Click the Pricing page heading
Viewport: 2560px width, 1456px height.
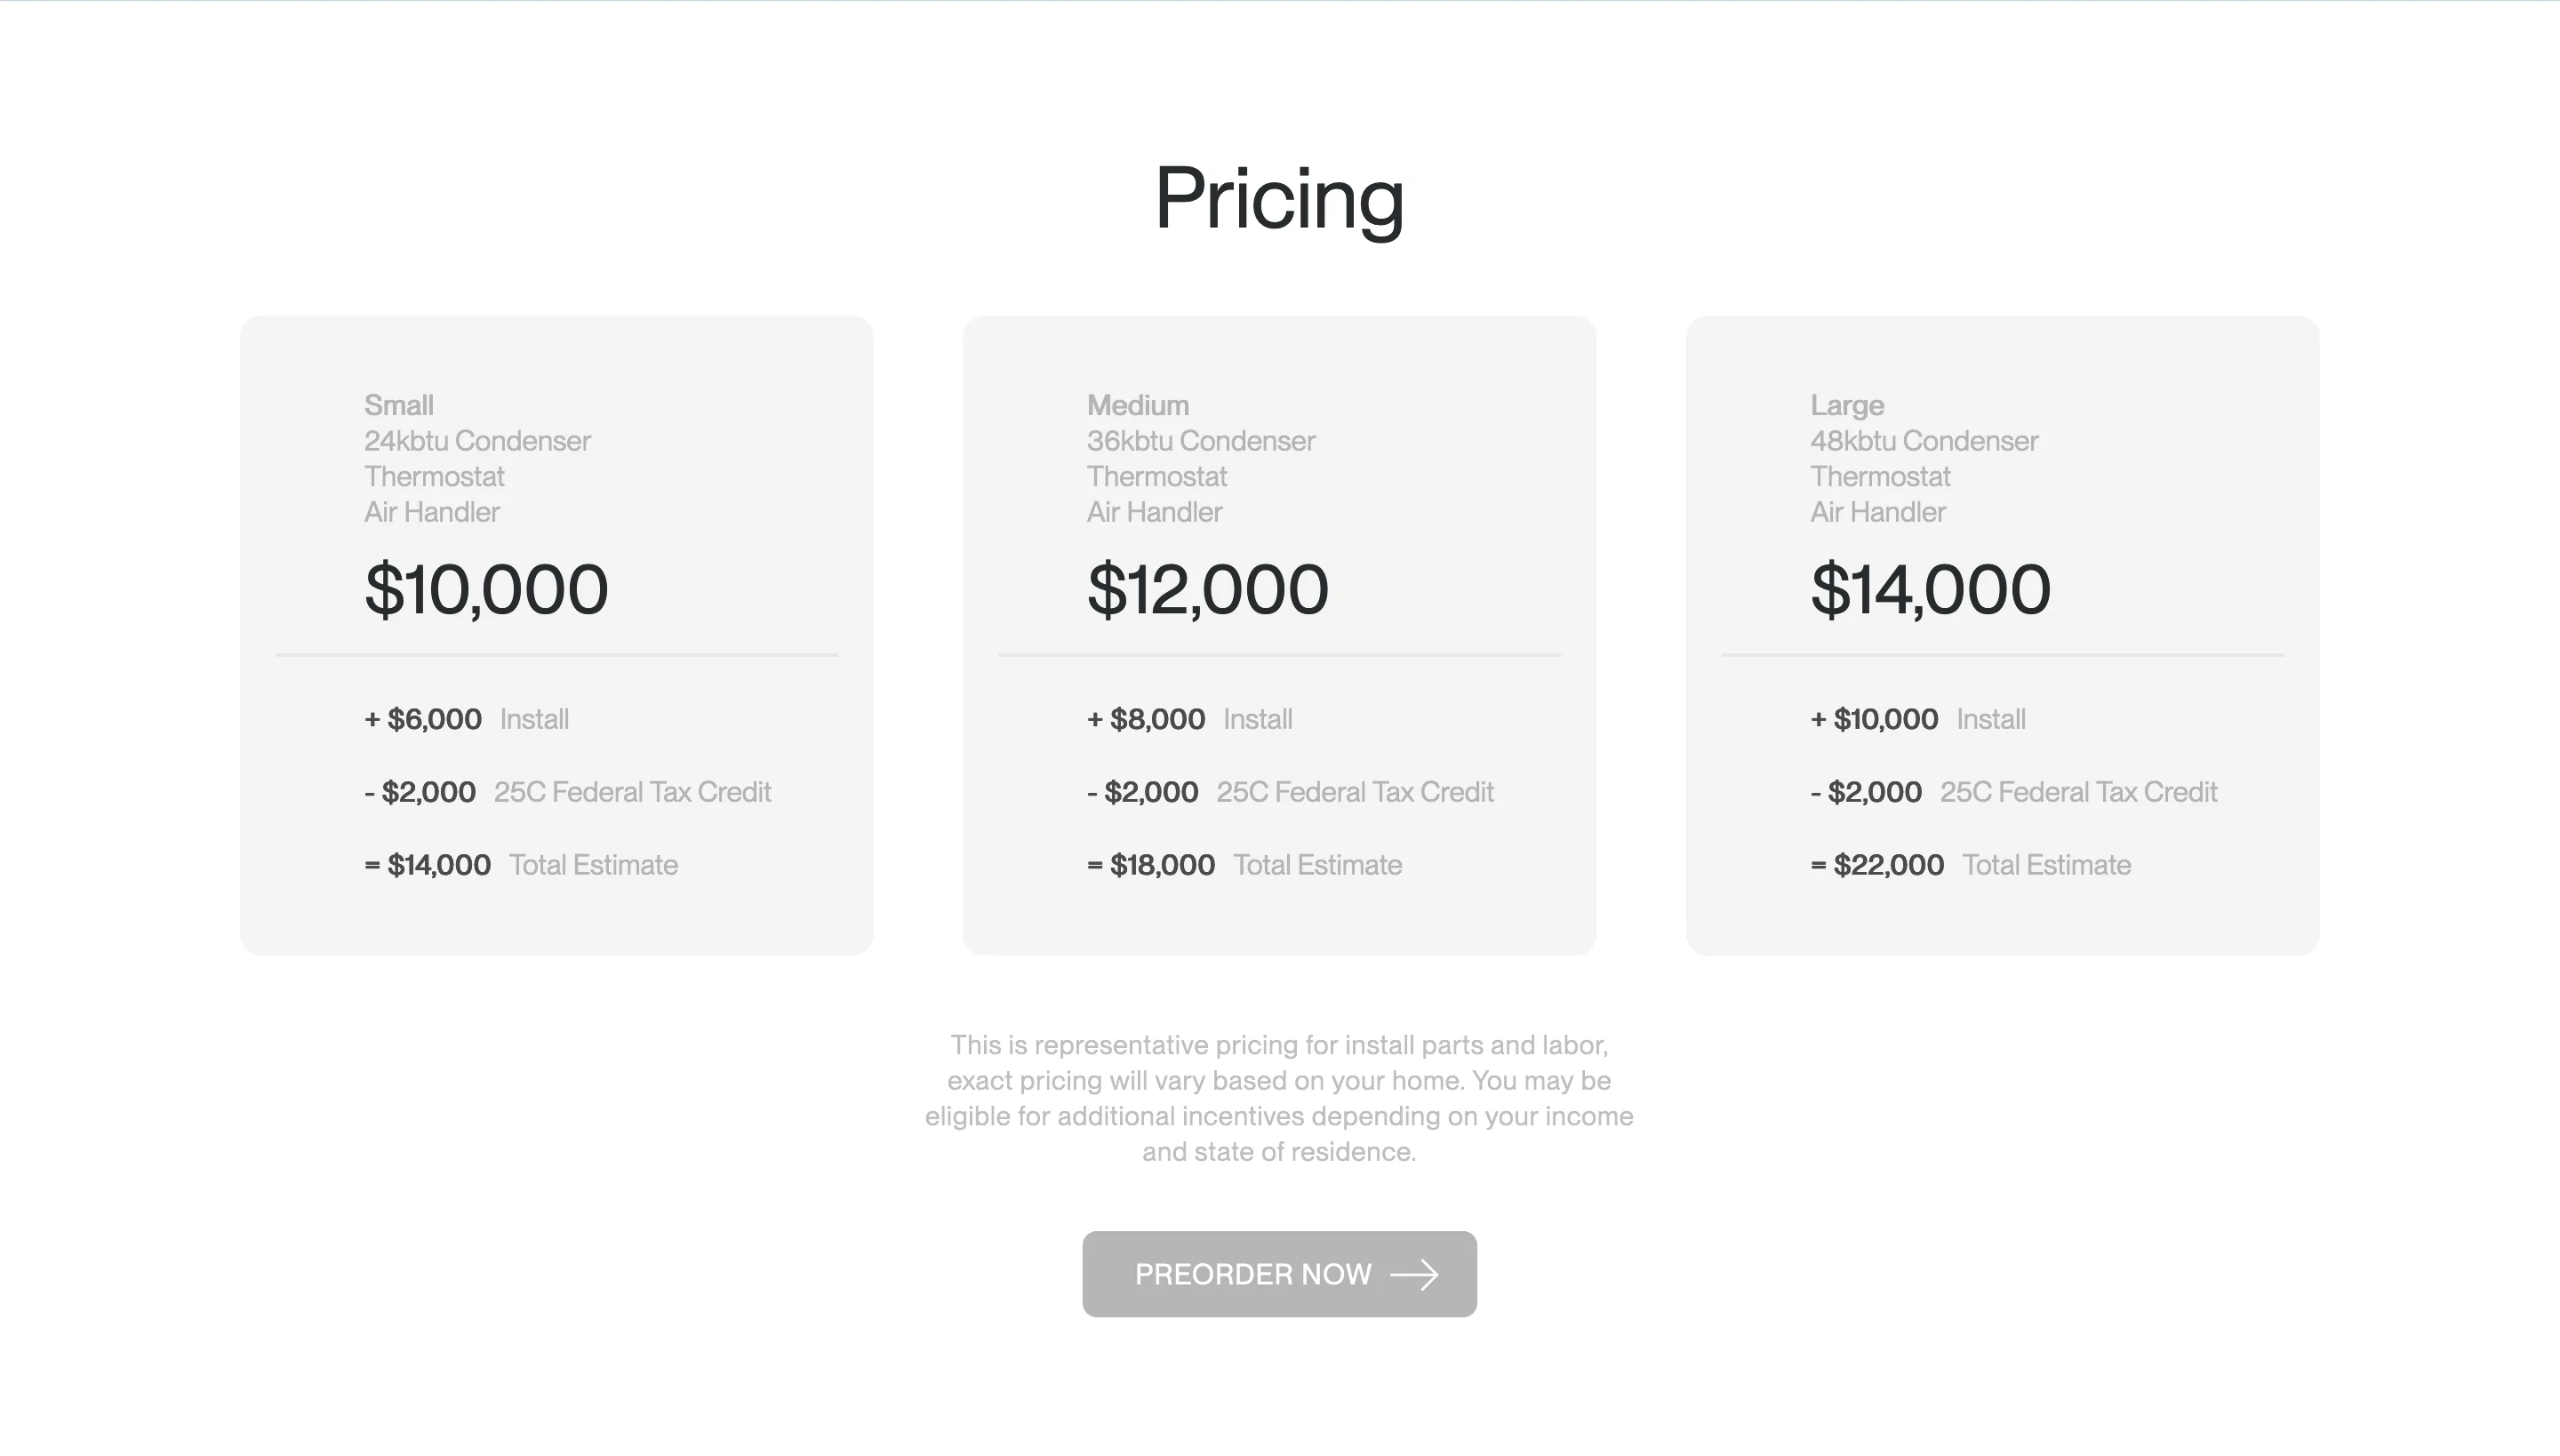[x=1279, y=198]
